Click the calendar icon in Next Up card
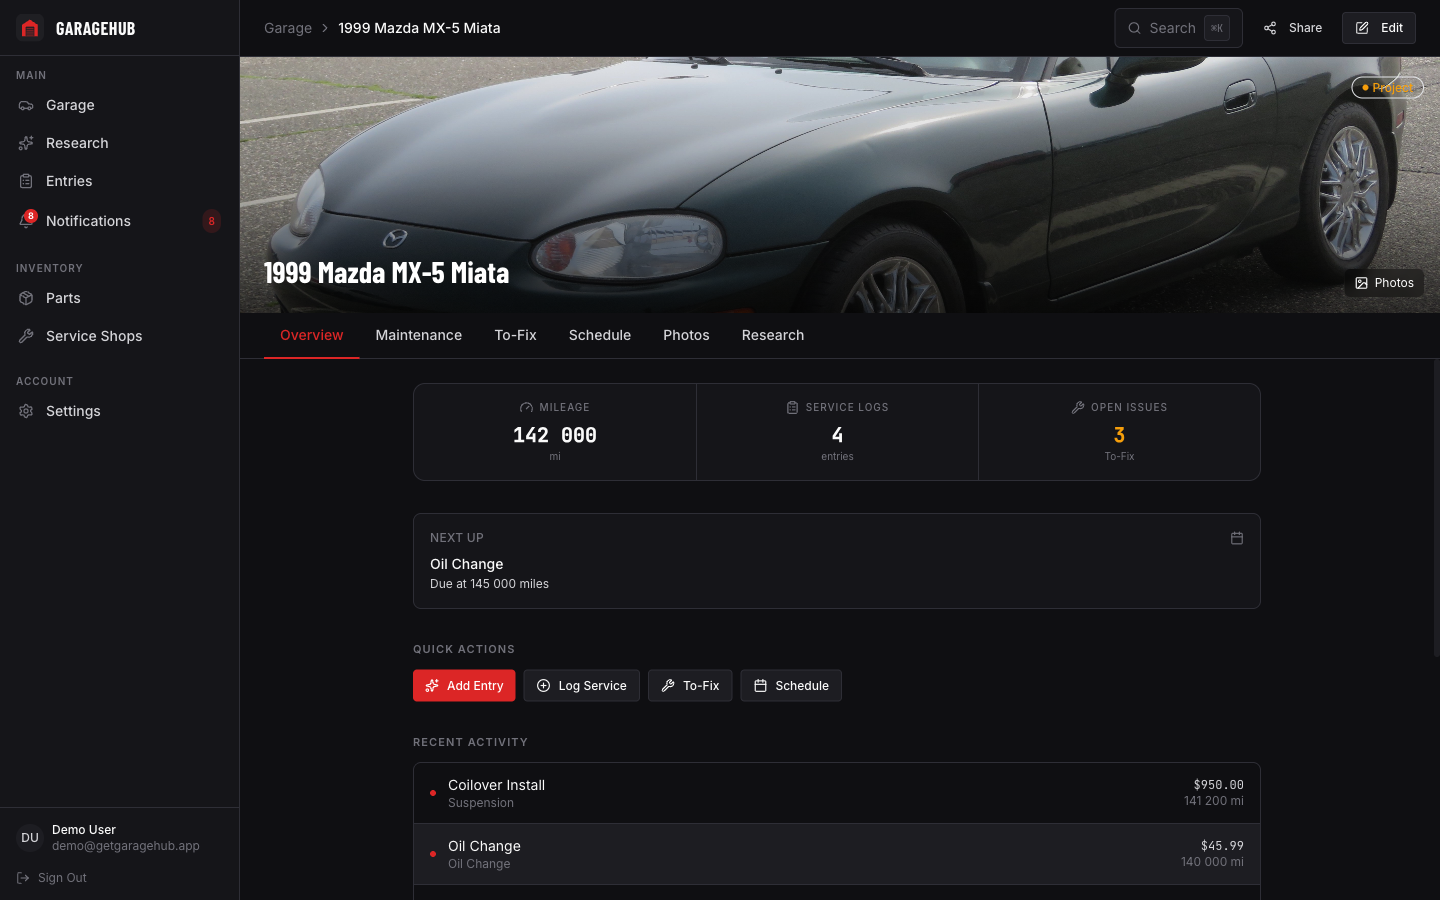The image size is (1440, 900). click(1237, 538)
